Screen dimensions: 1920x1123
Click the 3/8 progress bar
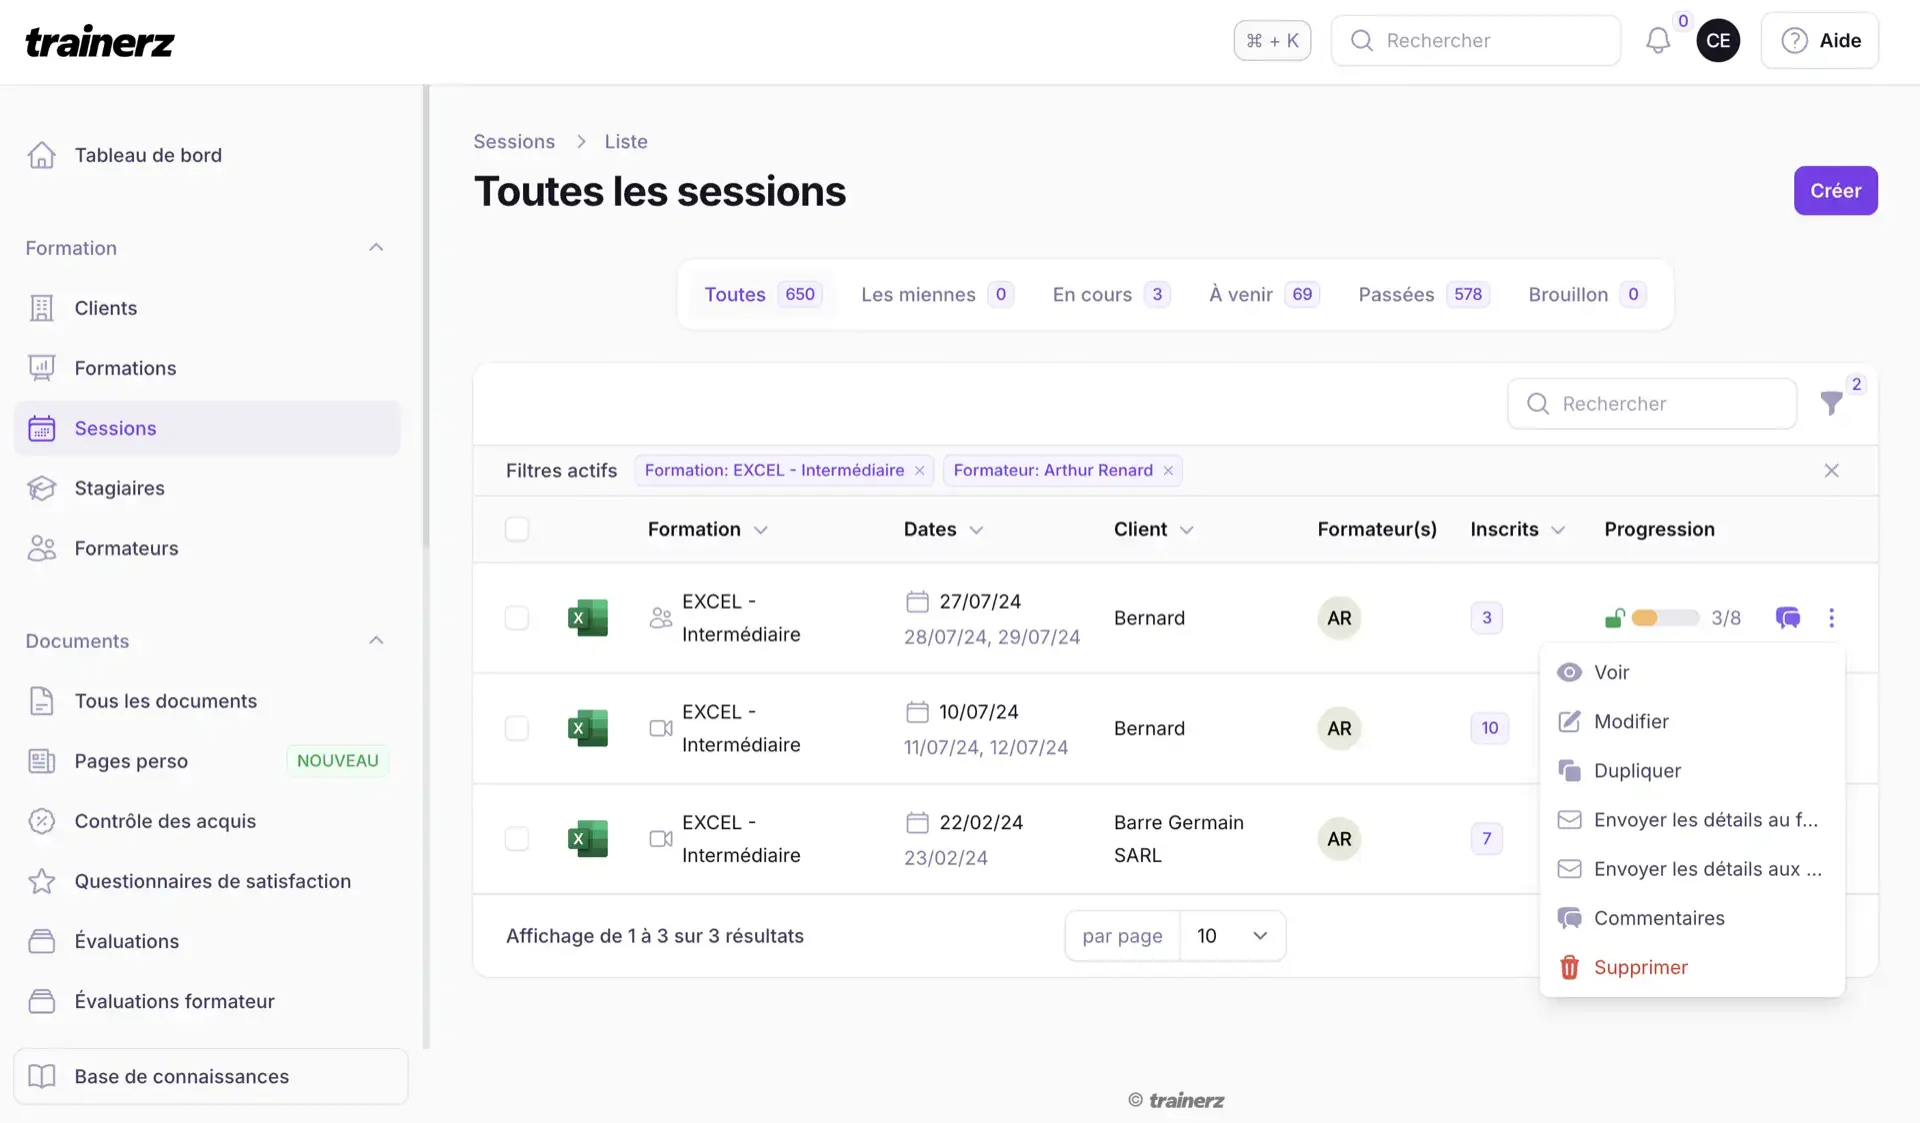[1665, 618]
